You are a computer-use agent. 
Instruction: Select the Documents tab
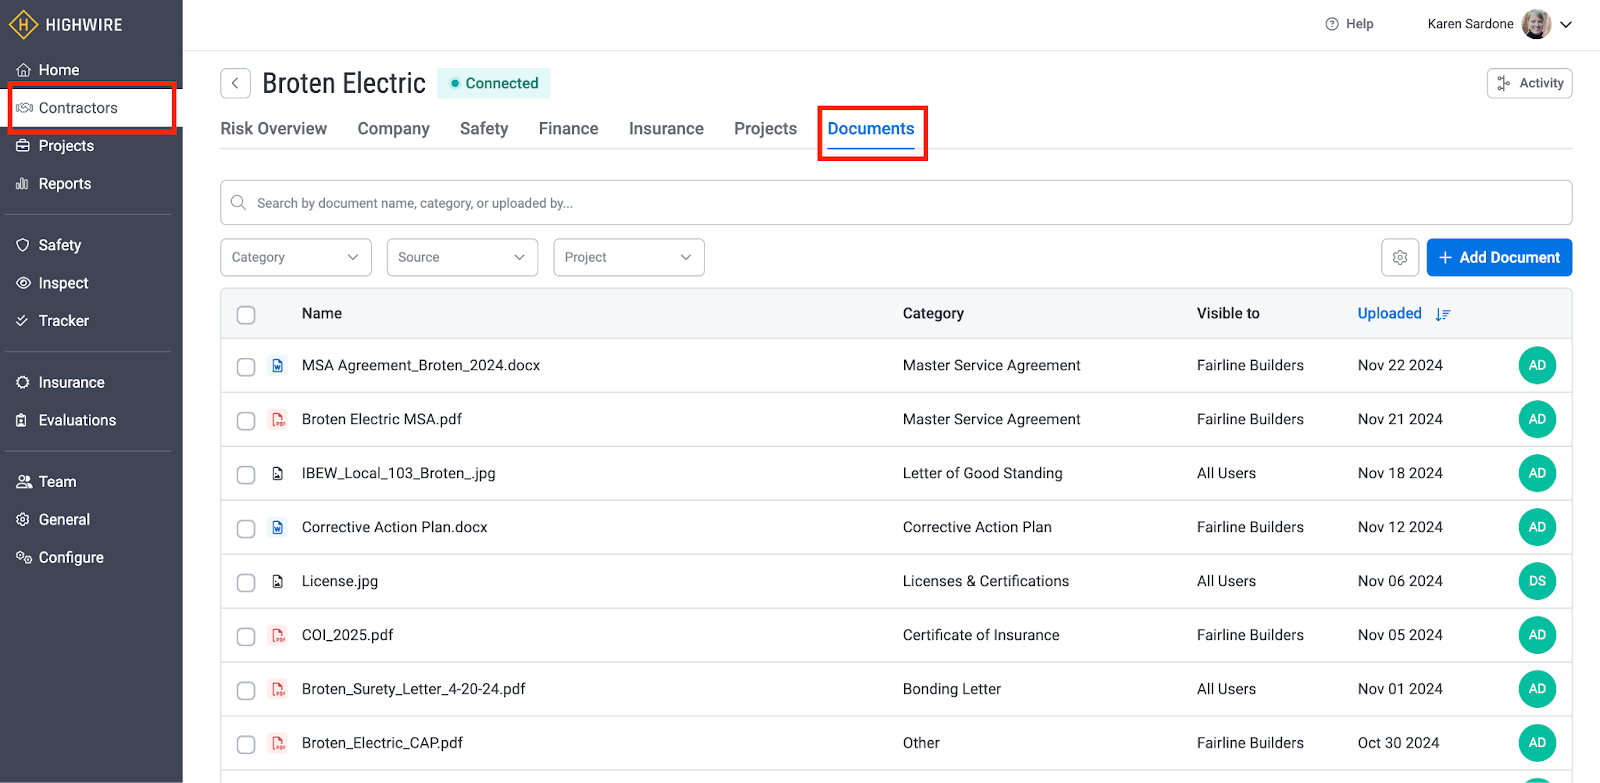click(871, 129)
